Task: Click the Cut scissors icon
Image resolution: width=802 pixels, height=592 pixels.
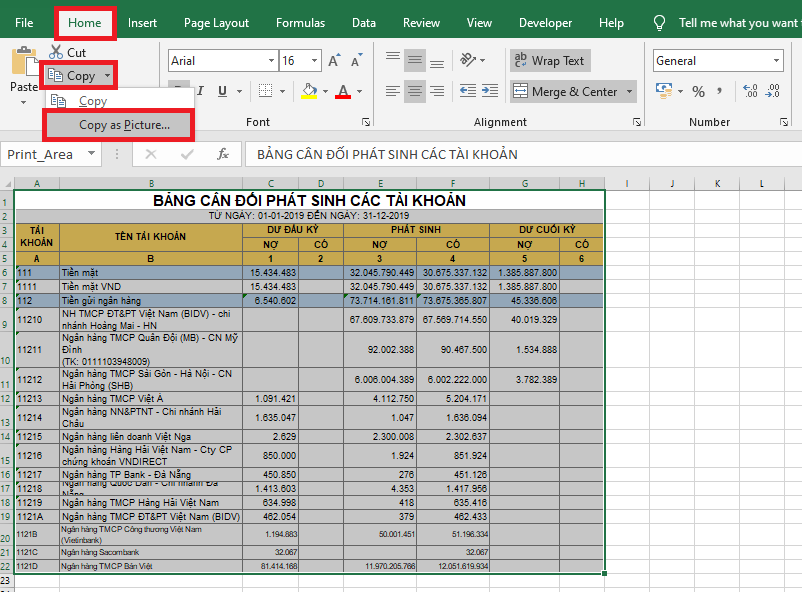Action: tap(57, 52)
